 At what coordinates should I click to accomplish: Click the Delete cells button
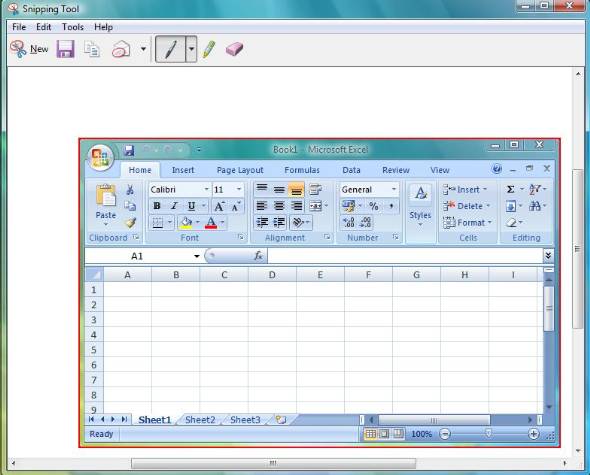[x=467, y=206]
